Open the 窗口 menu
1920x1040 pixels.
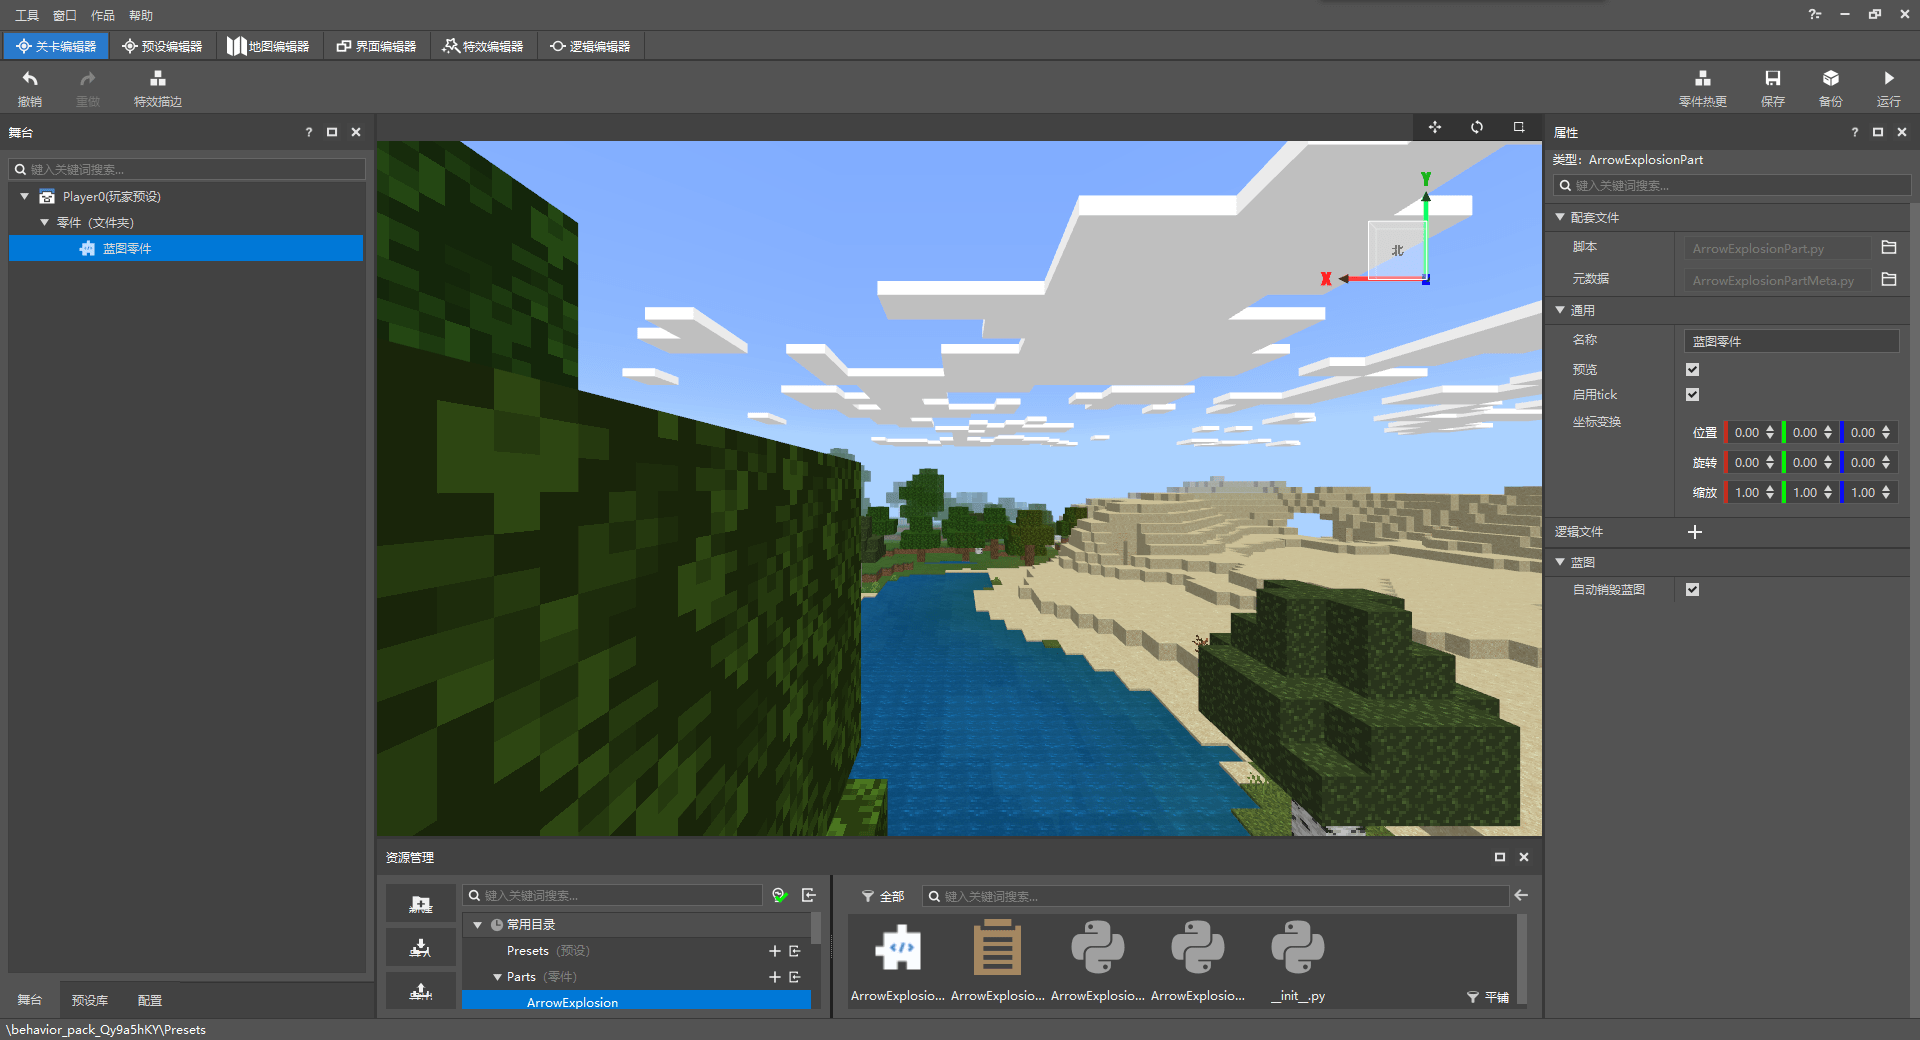pos(65,15)
